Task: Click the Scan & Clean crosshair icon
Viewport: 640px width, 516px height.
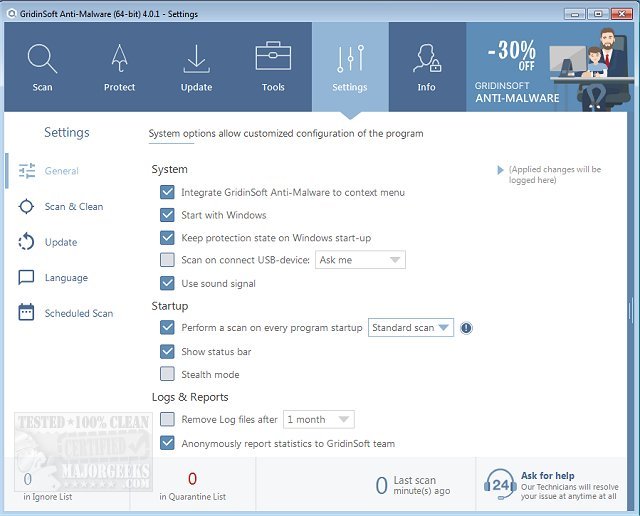Action: [x=27, y=206]
